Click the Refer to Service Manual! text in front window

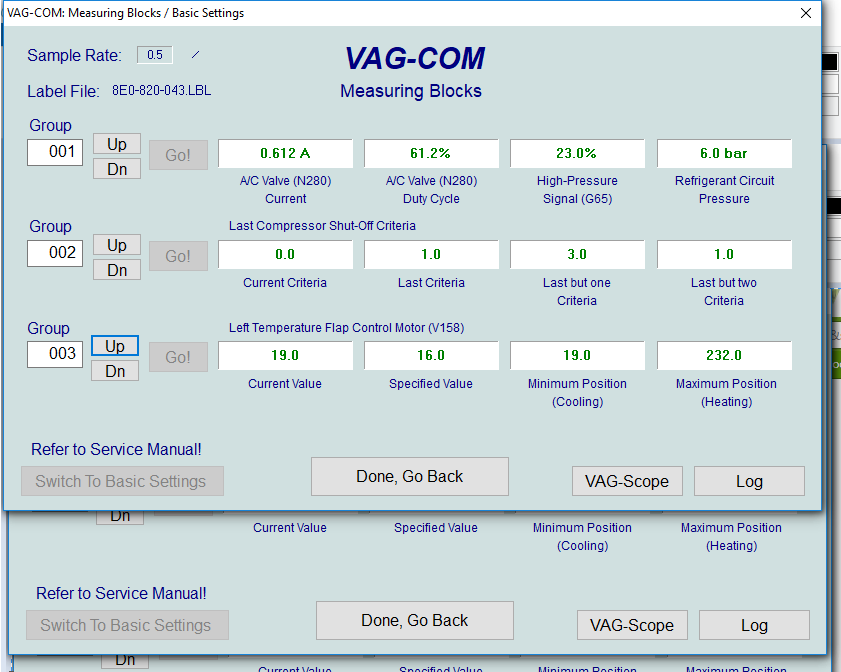(x=116, y=449)
